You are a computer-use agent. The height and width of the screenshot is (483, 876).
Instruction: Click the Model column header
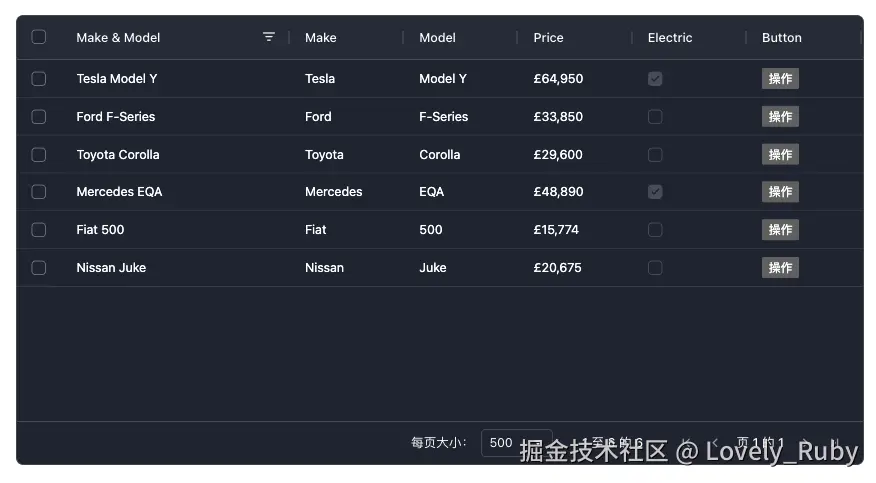point(437,38)
